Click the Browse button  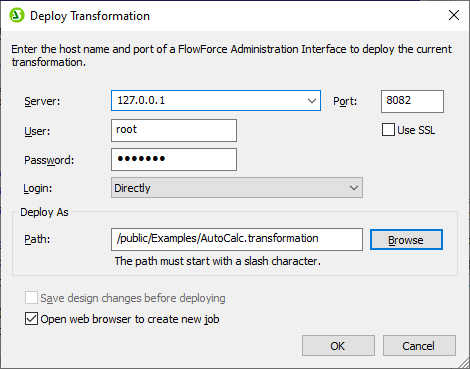(406, 240)
